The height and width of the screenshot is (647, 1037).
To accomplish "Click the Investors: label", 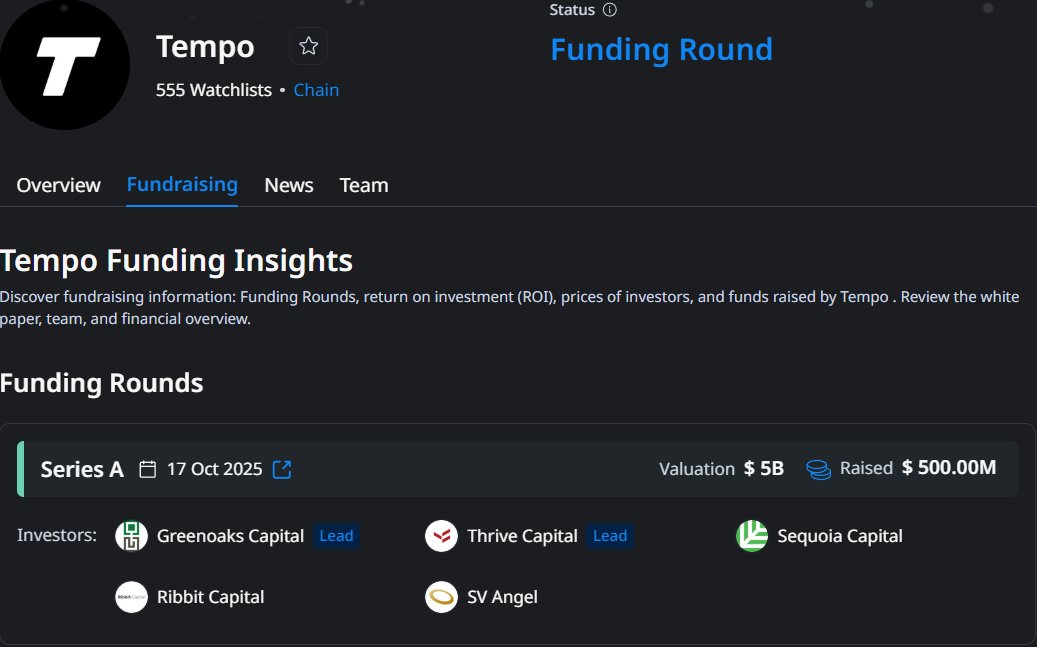I will point(57,535).
